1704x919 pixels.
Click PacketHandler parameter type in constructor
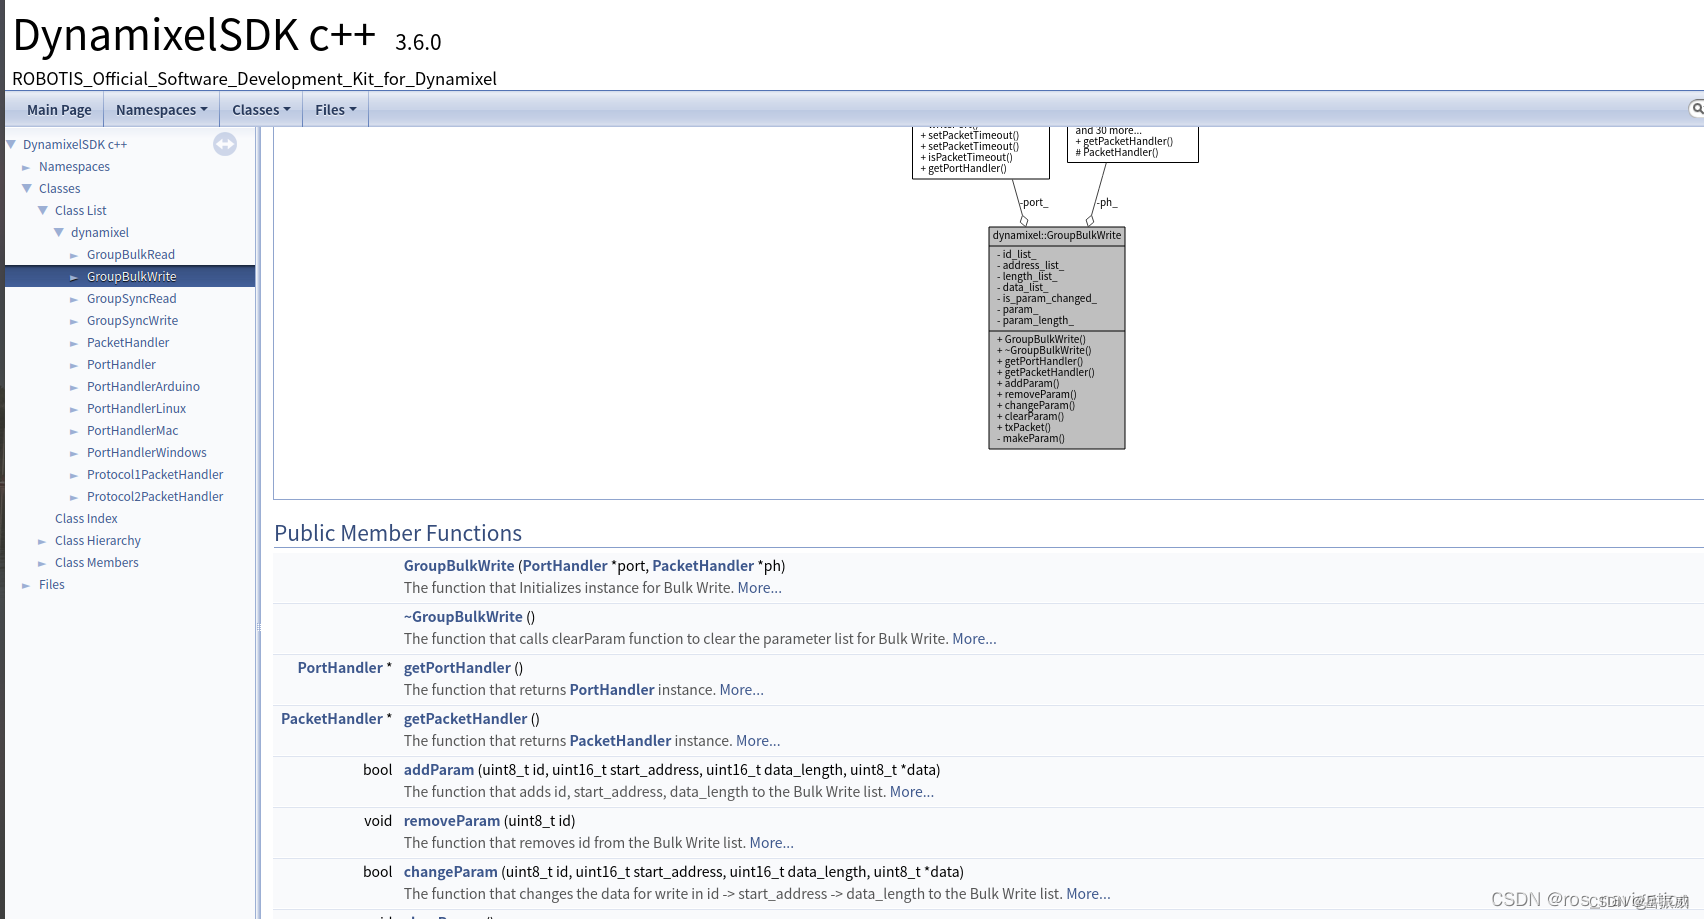703,566
